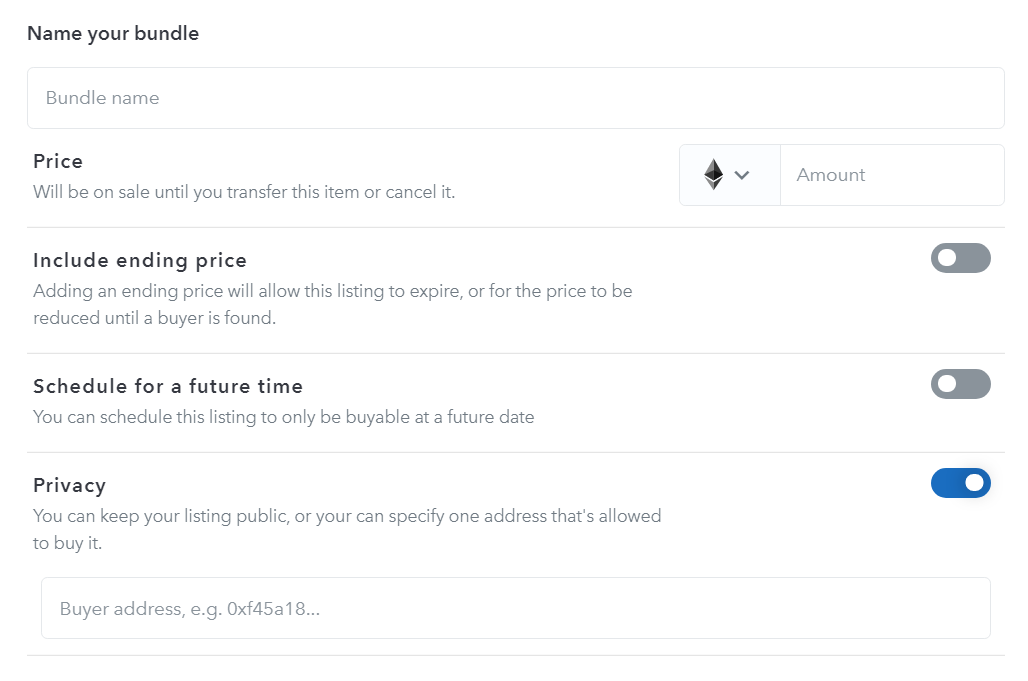
Task: Click the "Price" section label
Action: [58, 161]
